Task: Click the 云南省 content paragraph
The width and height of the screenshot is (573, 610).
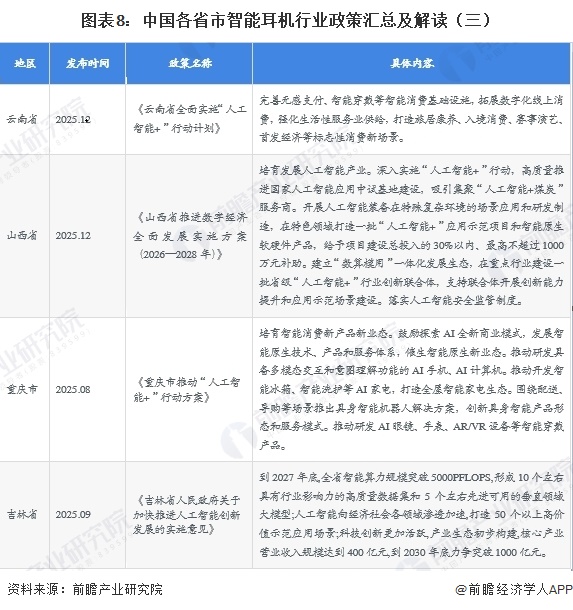Action: pyautogui.click(x=412, y=119)
